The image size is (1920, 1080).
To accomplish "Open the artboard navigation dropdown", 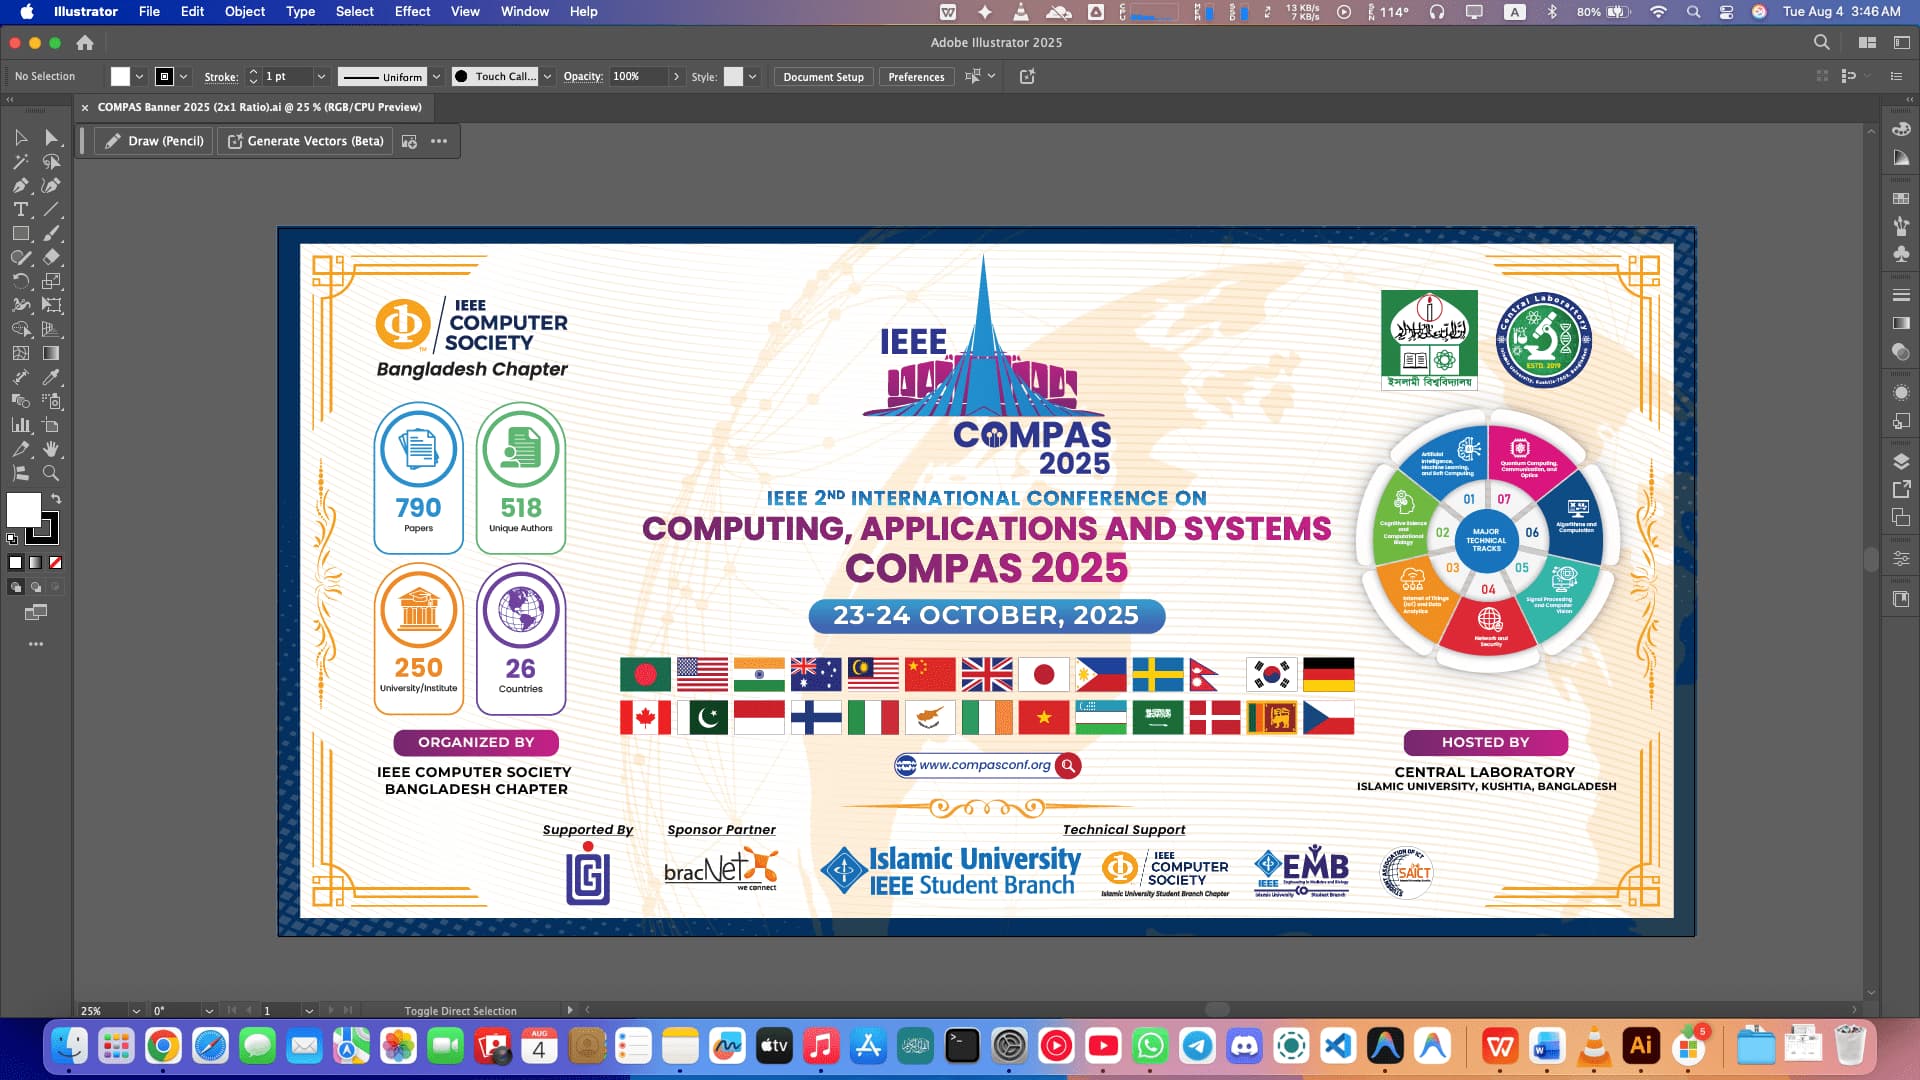I will pos(309,1011).
